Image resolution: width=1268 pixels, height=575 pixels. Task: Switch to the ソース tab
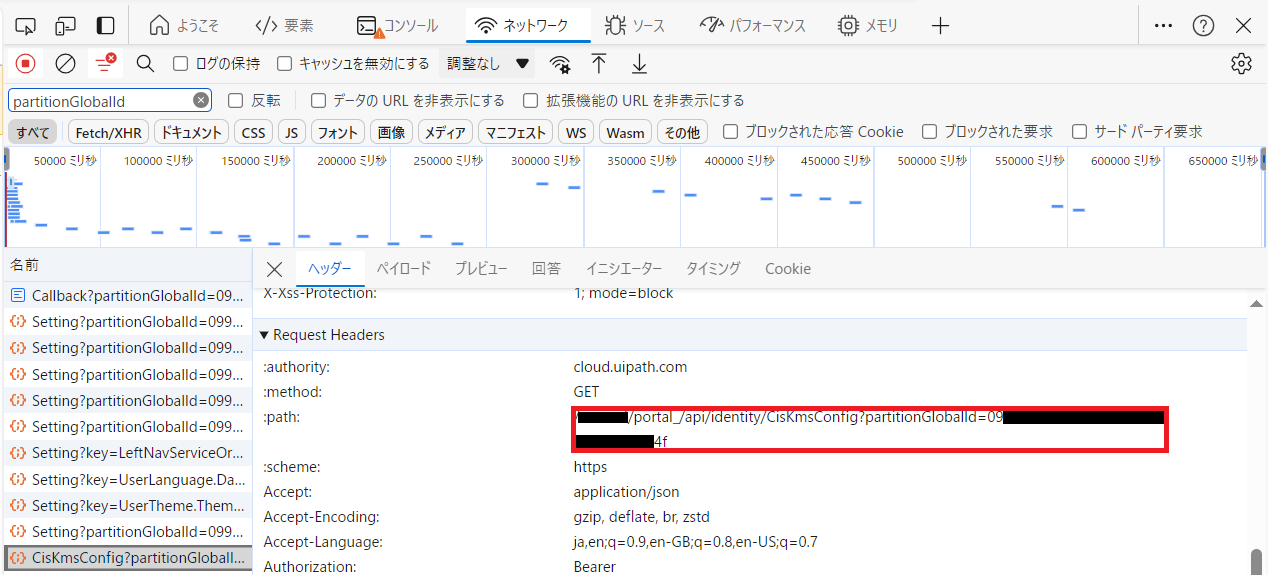[634, 26]
